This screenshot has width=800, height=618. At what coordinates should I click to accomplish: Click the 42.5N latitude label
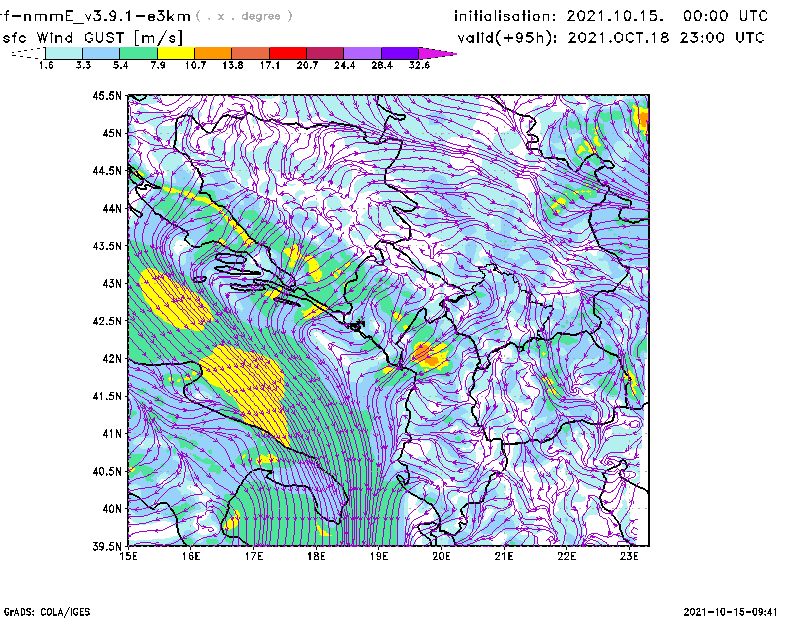point(107,321)
